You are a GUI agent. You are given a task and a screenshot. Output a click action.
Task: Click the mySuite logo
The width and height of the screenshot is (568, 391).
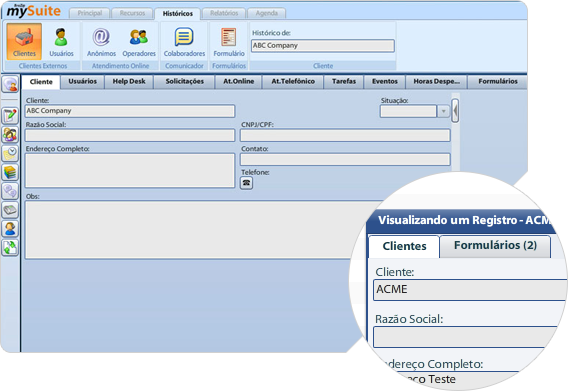(x=34, y=11)
